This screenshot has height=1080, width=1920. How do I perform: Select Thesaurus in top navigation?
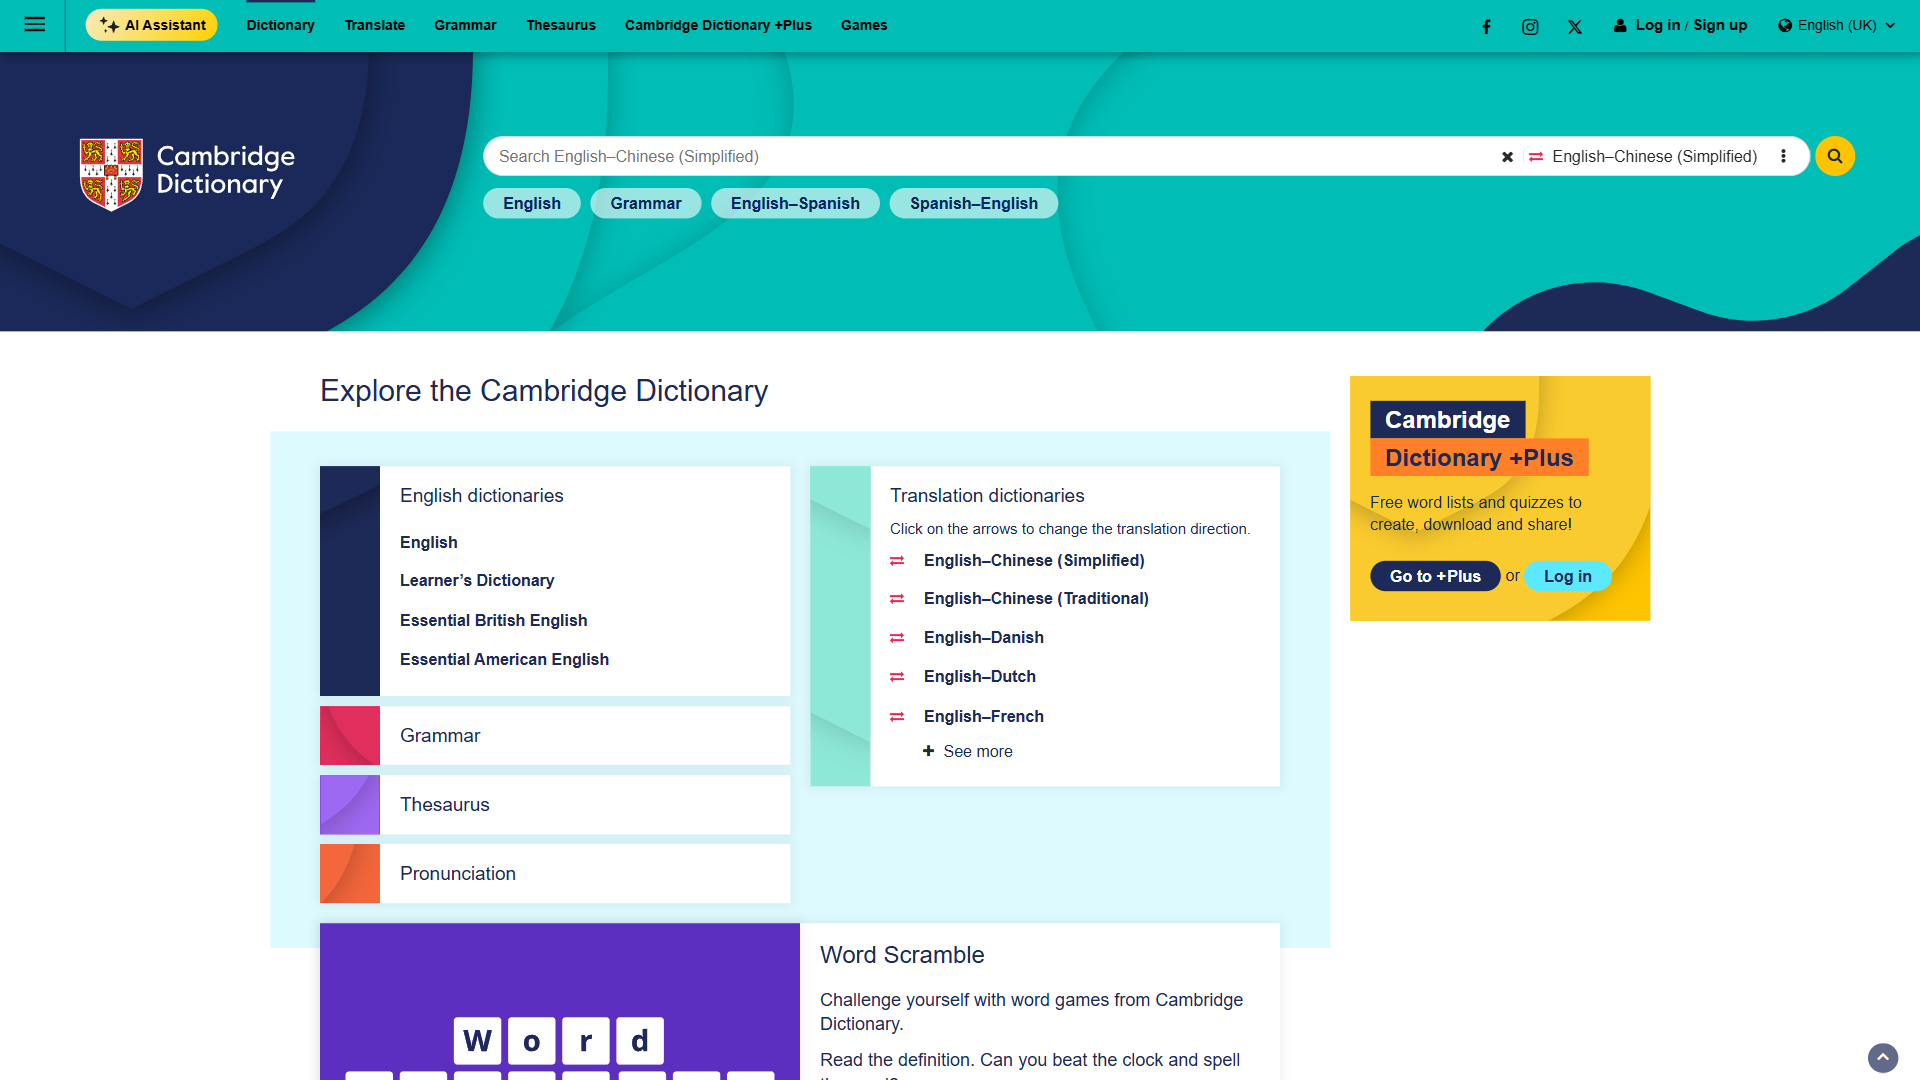[561, 25]
